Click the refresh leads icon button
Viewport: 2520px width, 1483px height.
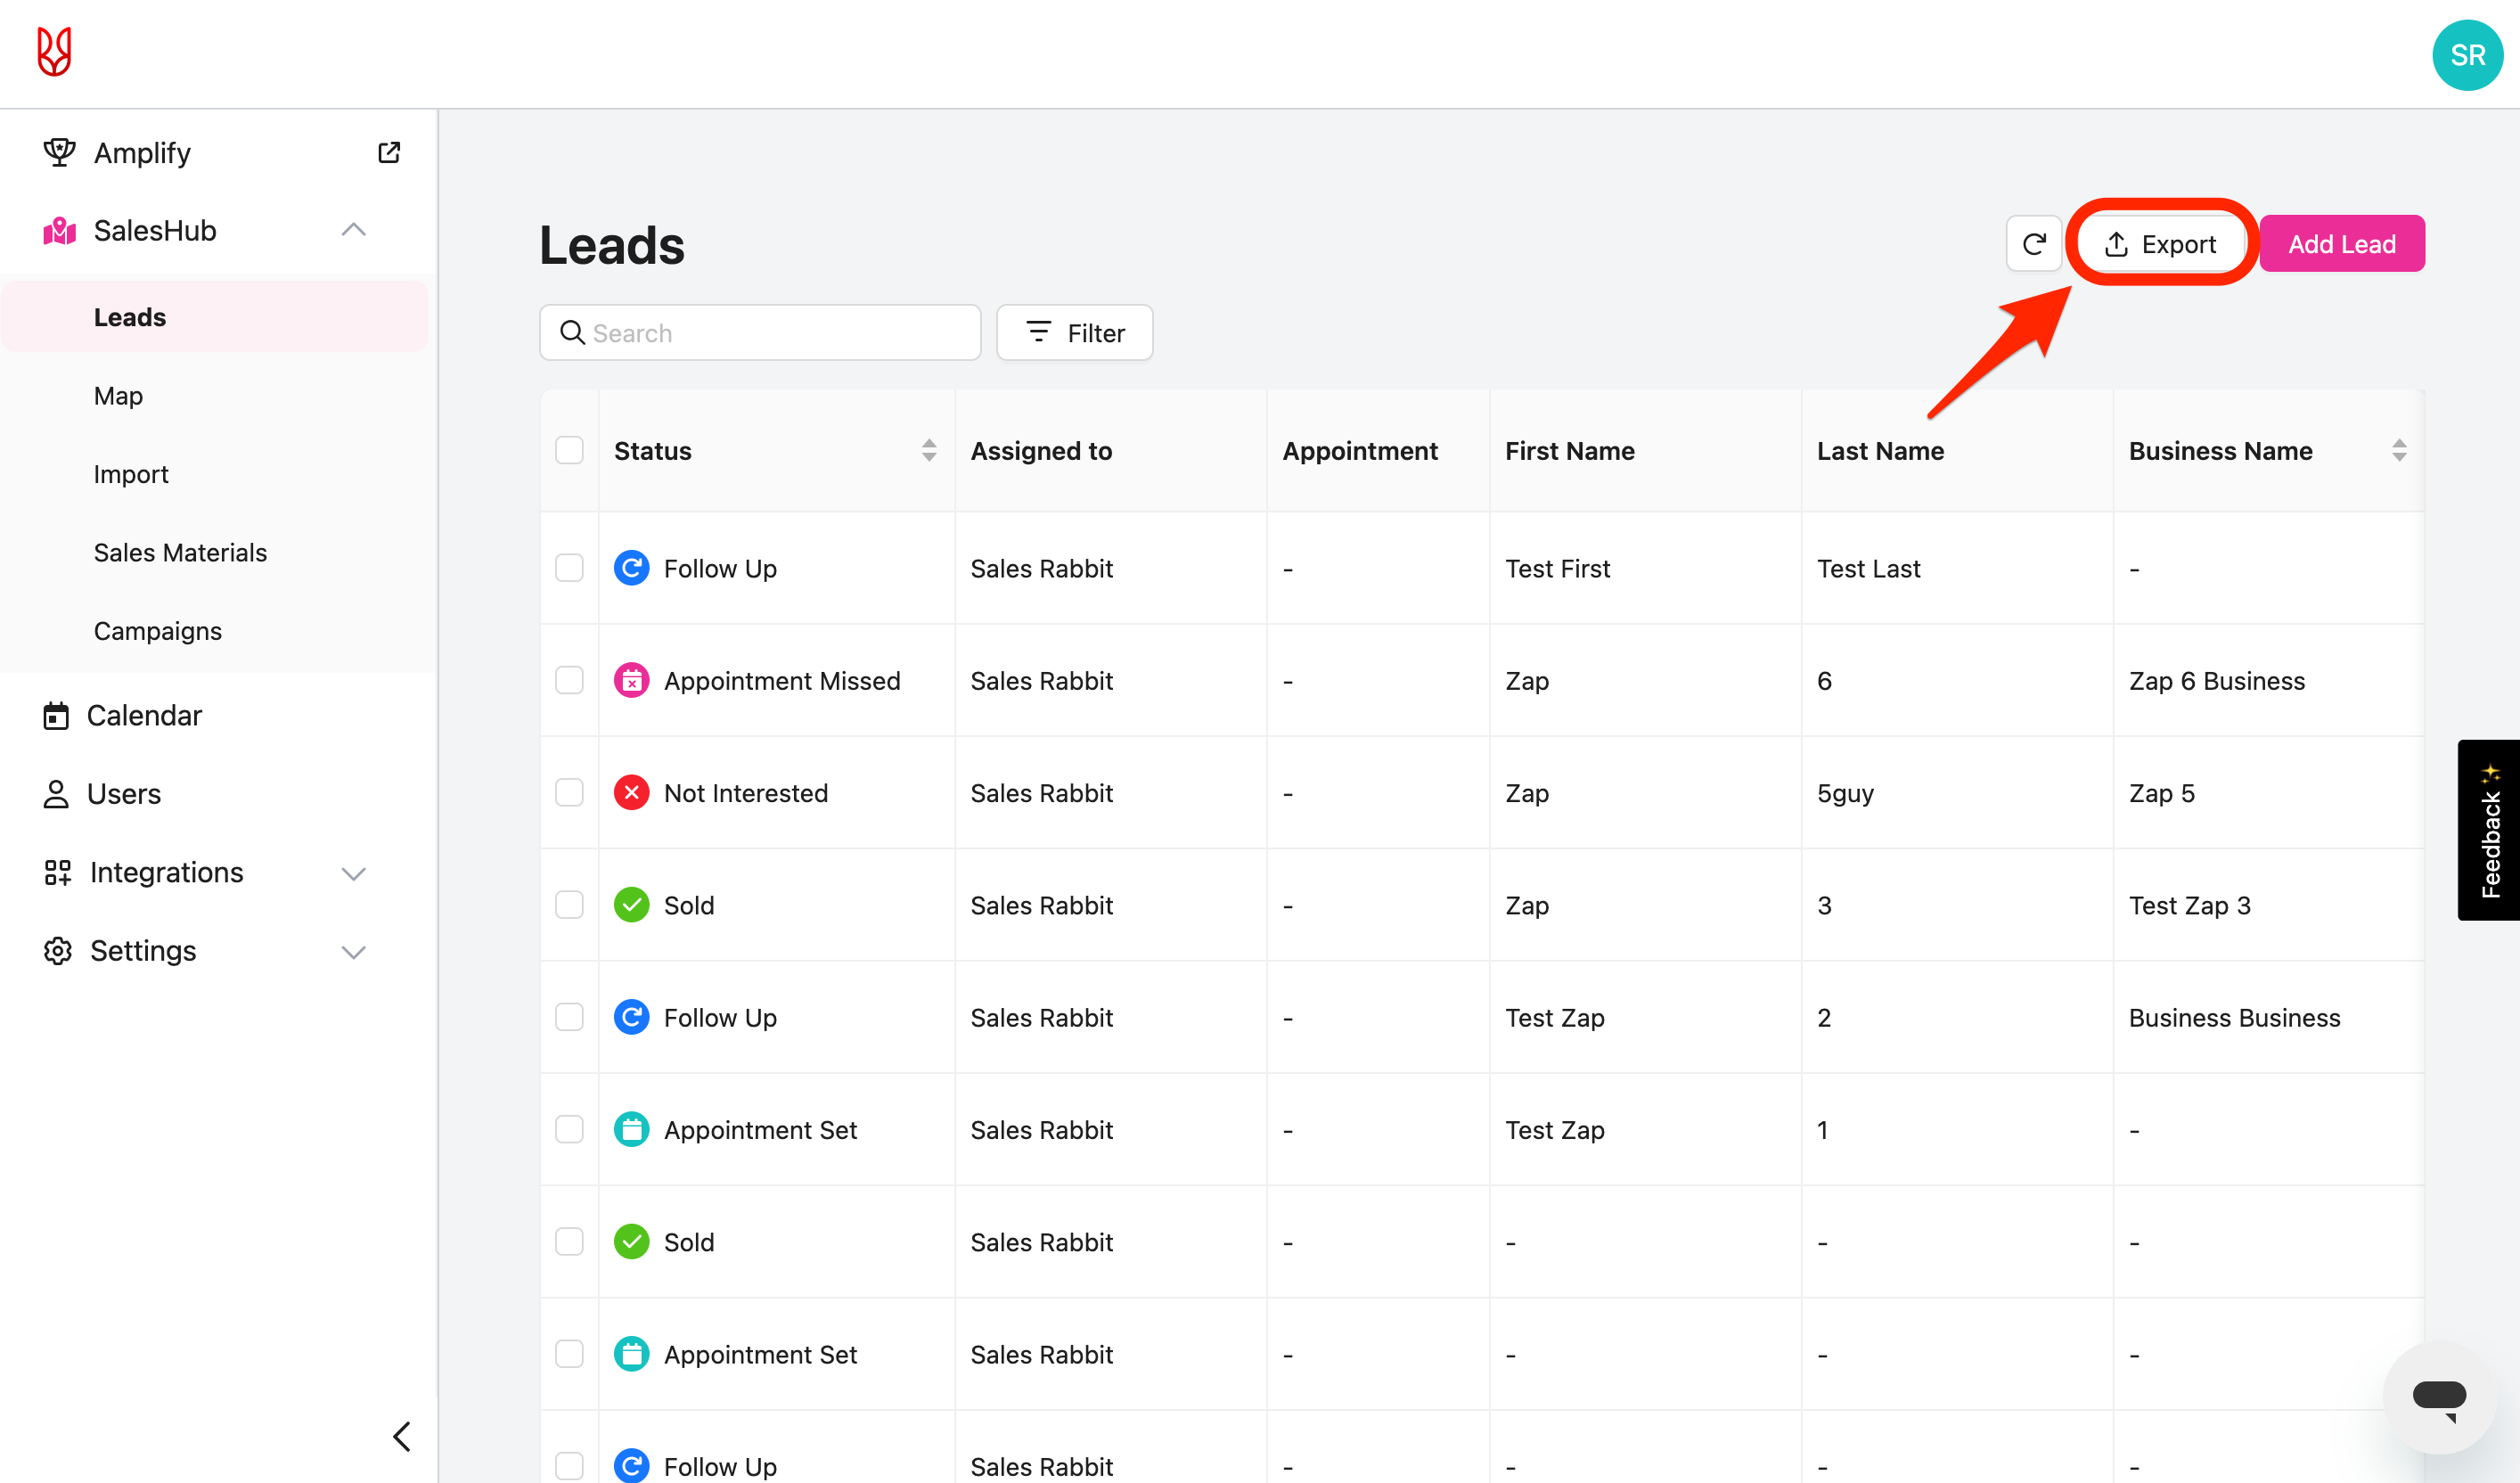point(2033,244)
